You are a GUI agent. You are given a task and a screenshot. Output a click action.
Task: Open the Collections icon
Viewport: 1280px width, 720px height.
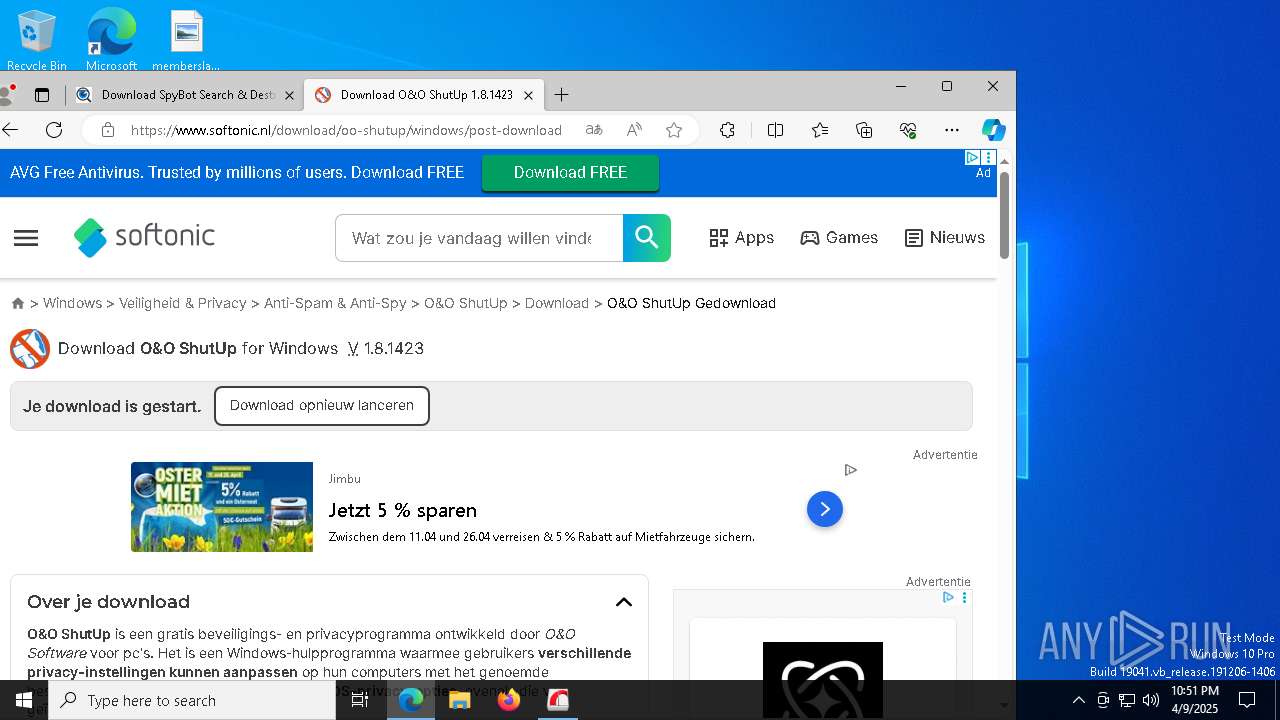(x=864, y=130)
